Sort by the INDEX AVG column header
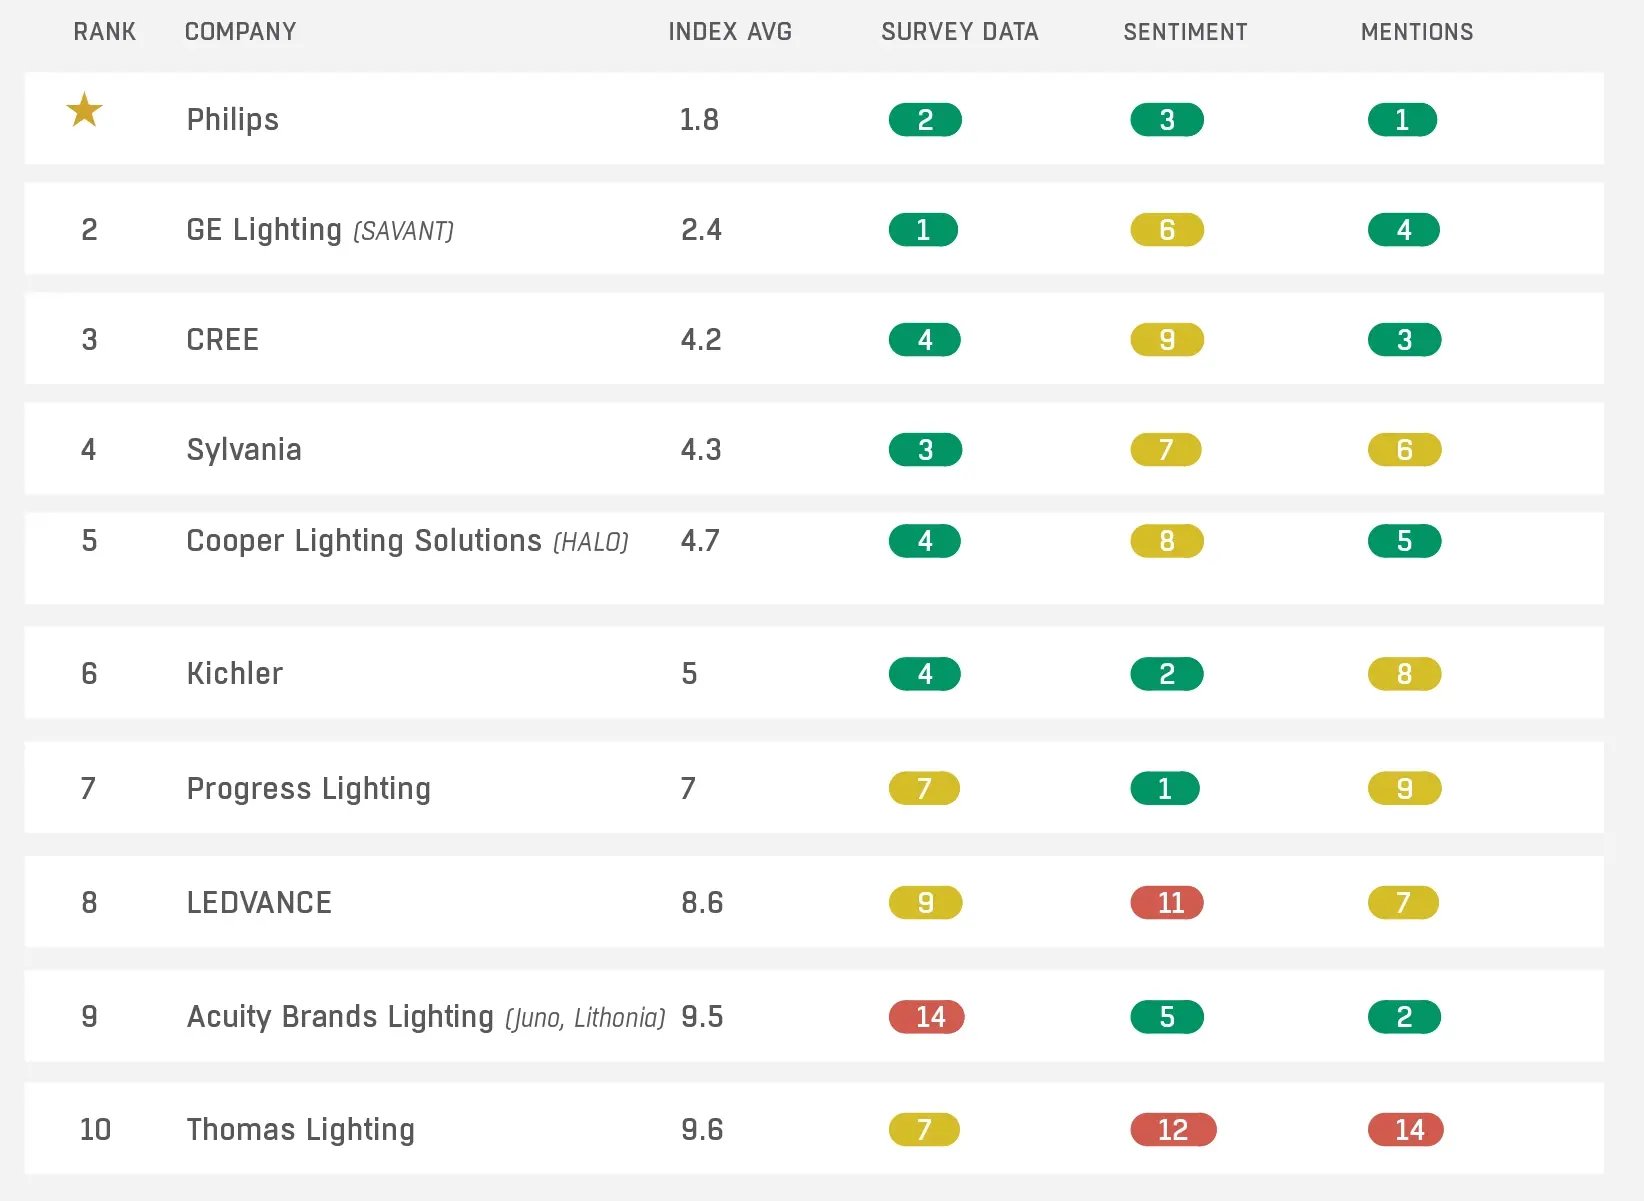This screenshot has height=1201, width=1644. click(x=730, y=32)
